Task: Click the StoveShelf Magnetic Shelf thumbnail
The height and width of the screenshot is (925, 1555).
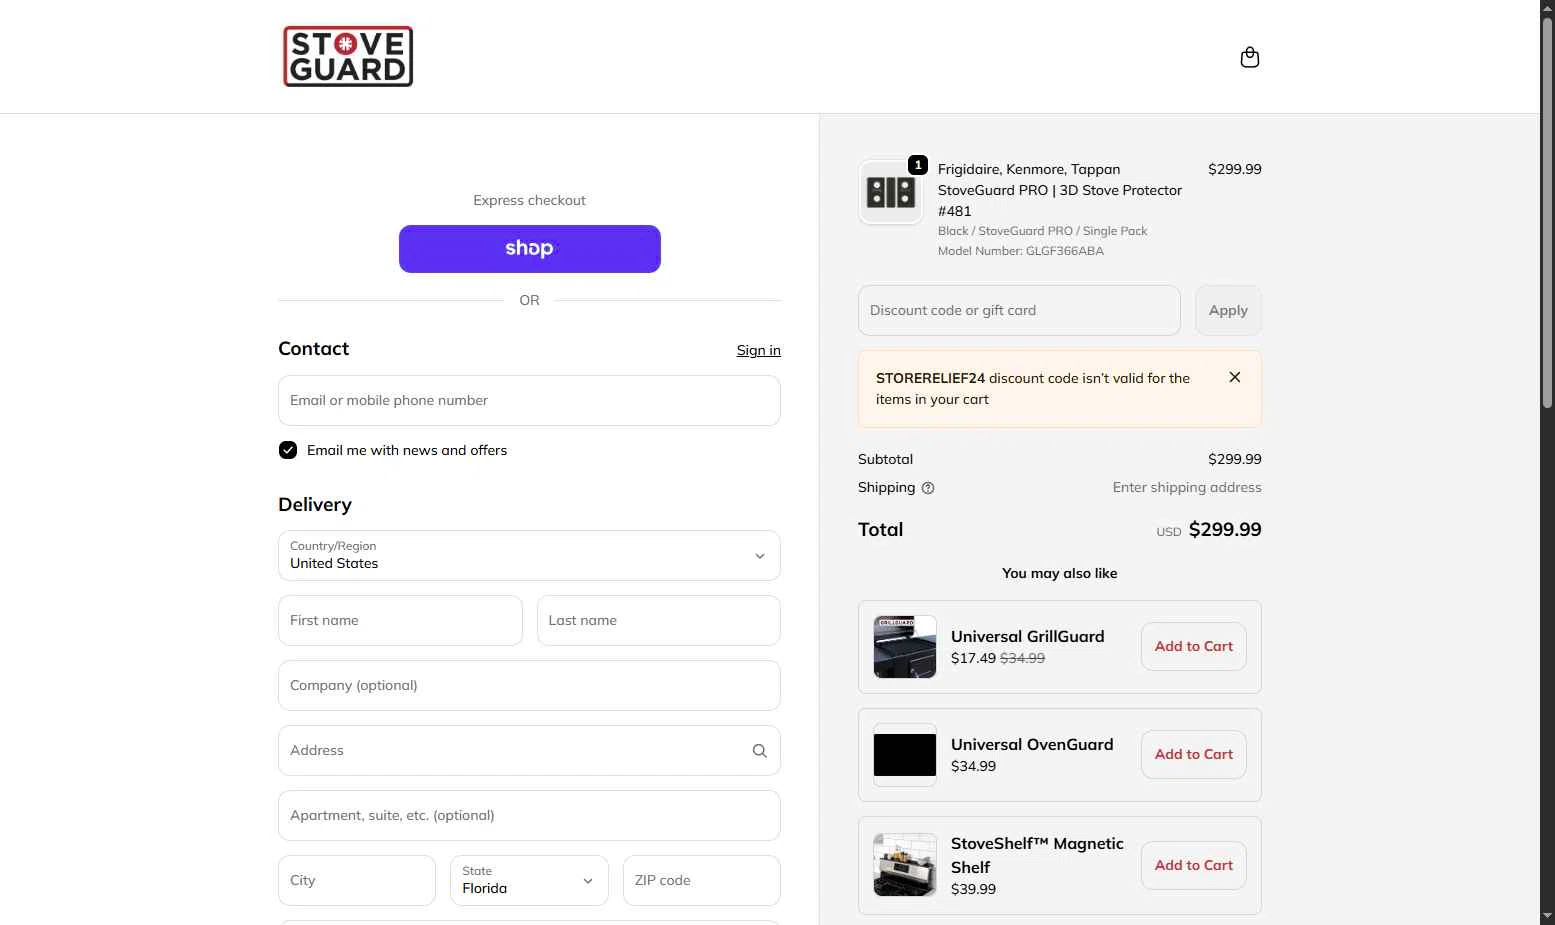Action: click(905, 865)
